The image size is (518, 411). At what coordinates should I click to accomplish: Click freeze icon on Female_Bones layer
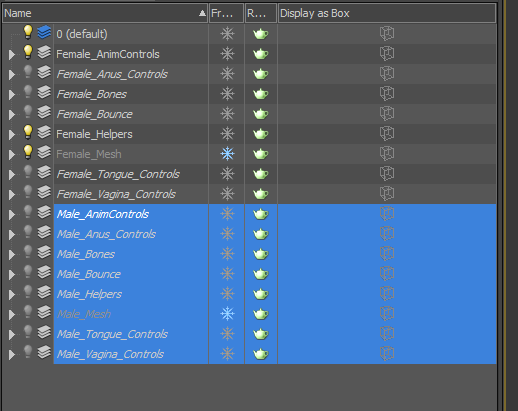click(x=227, y=94)
